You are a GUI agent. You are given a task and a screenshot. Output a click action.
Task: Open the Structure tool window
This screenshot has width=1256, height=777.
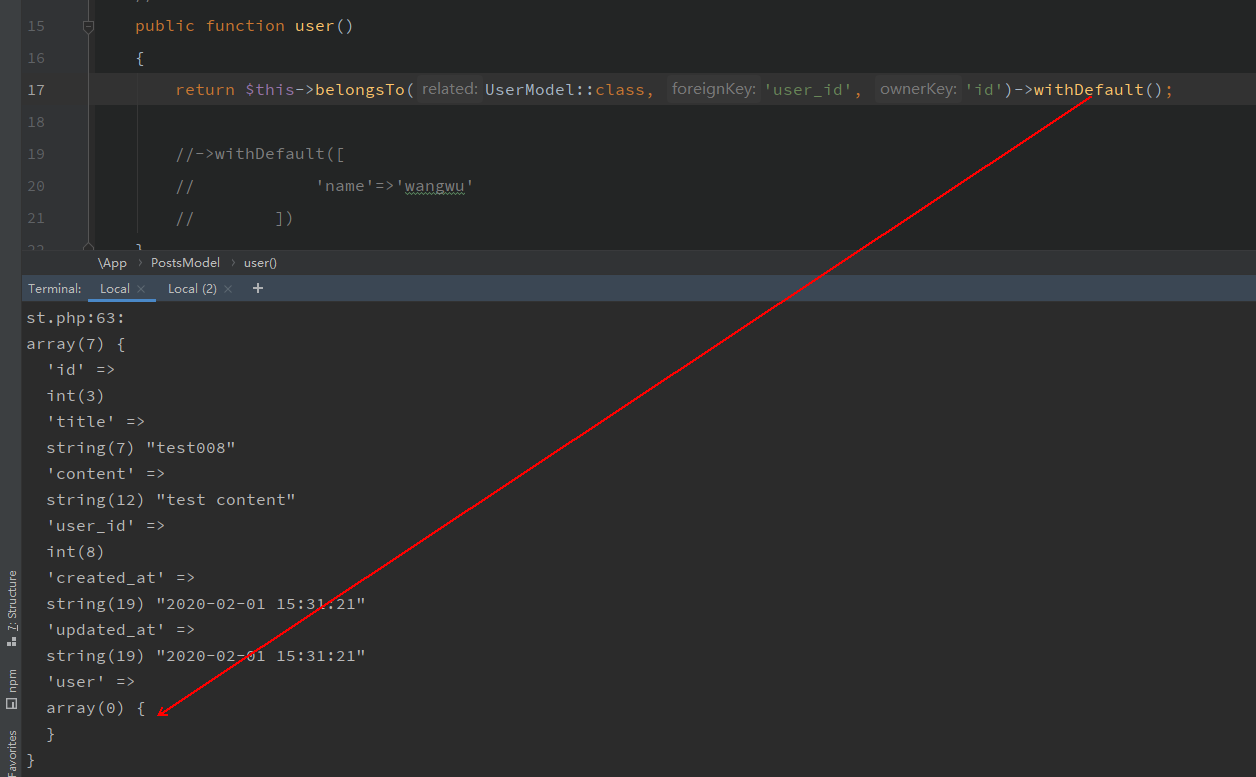[12, 607]
